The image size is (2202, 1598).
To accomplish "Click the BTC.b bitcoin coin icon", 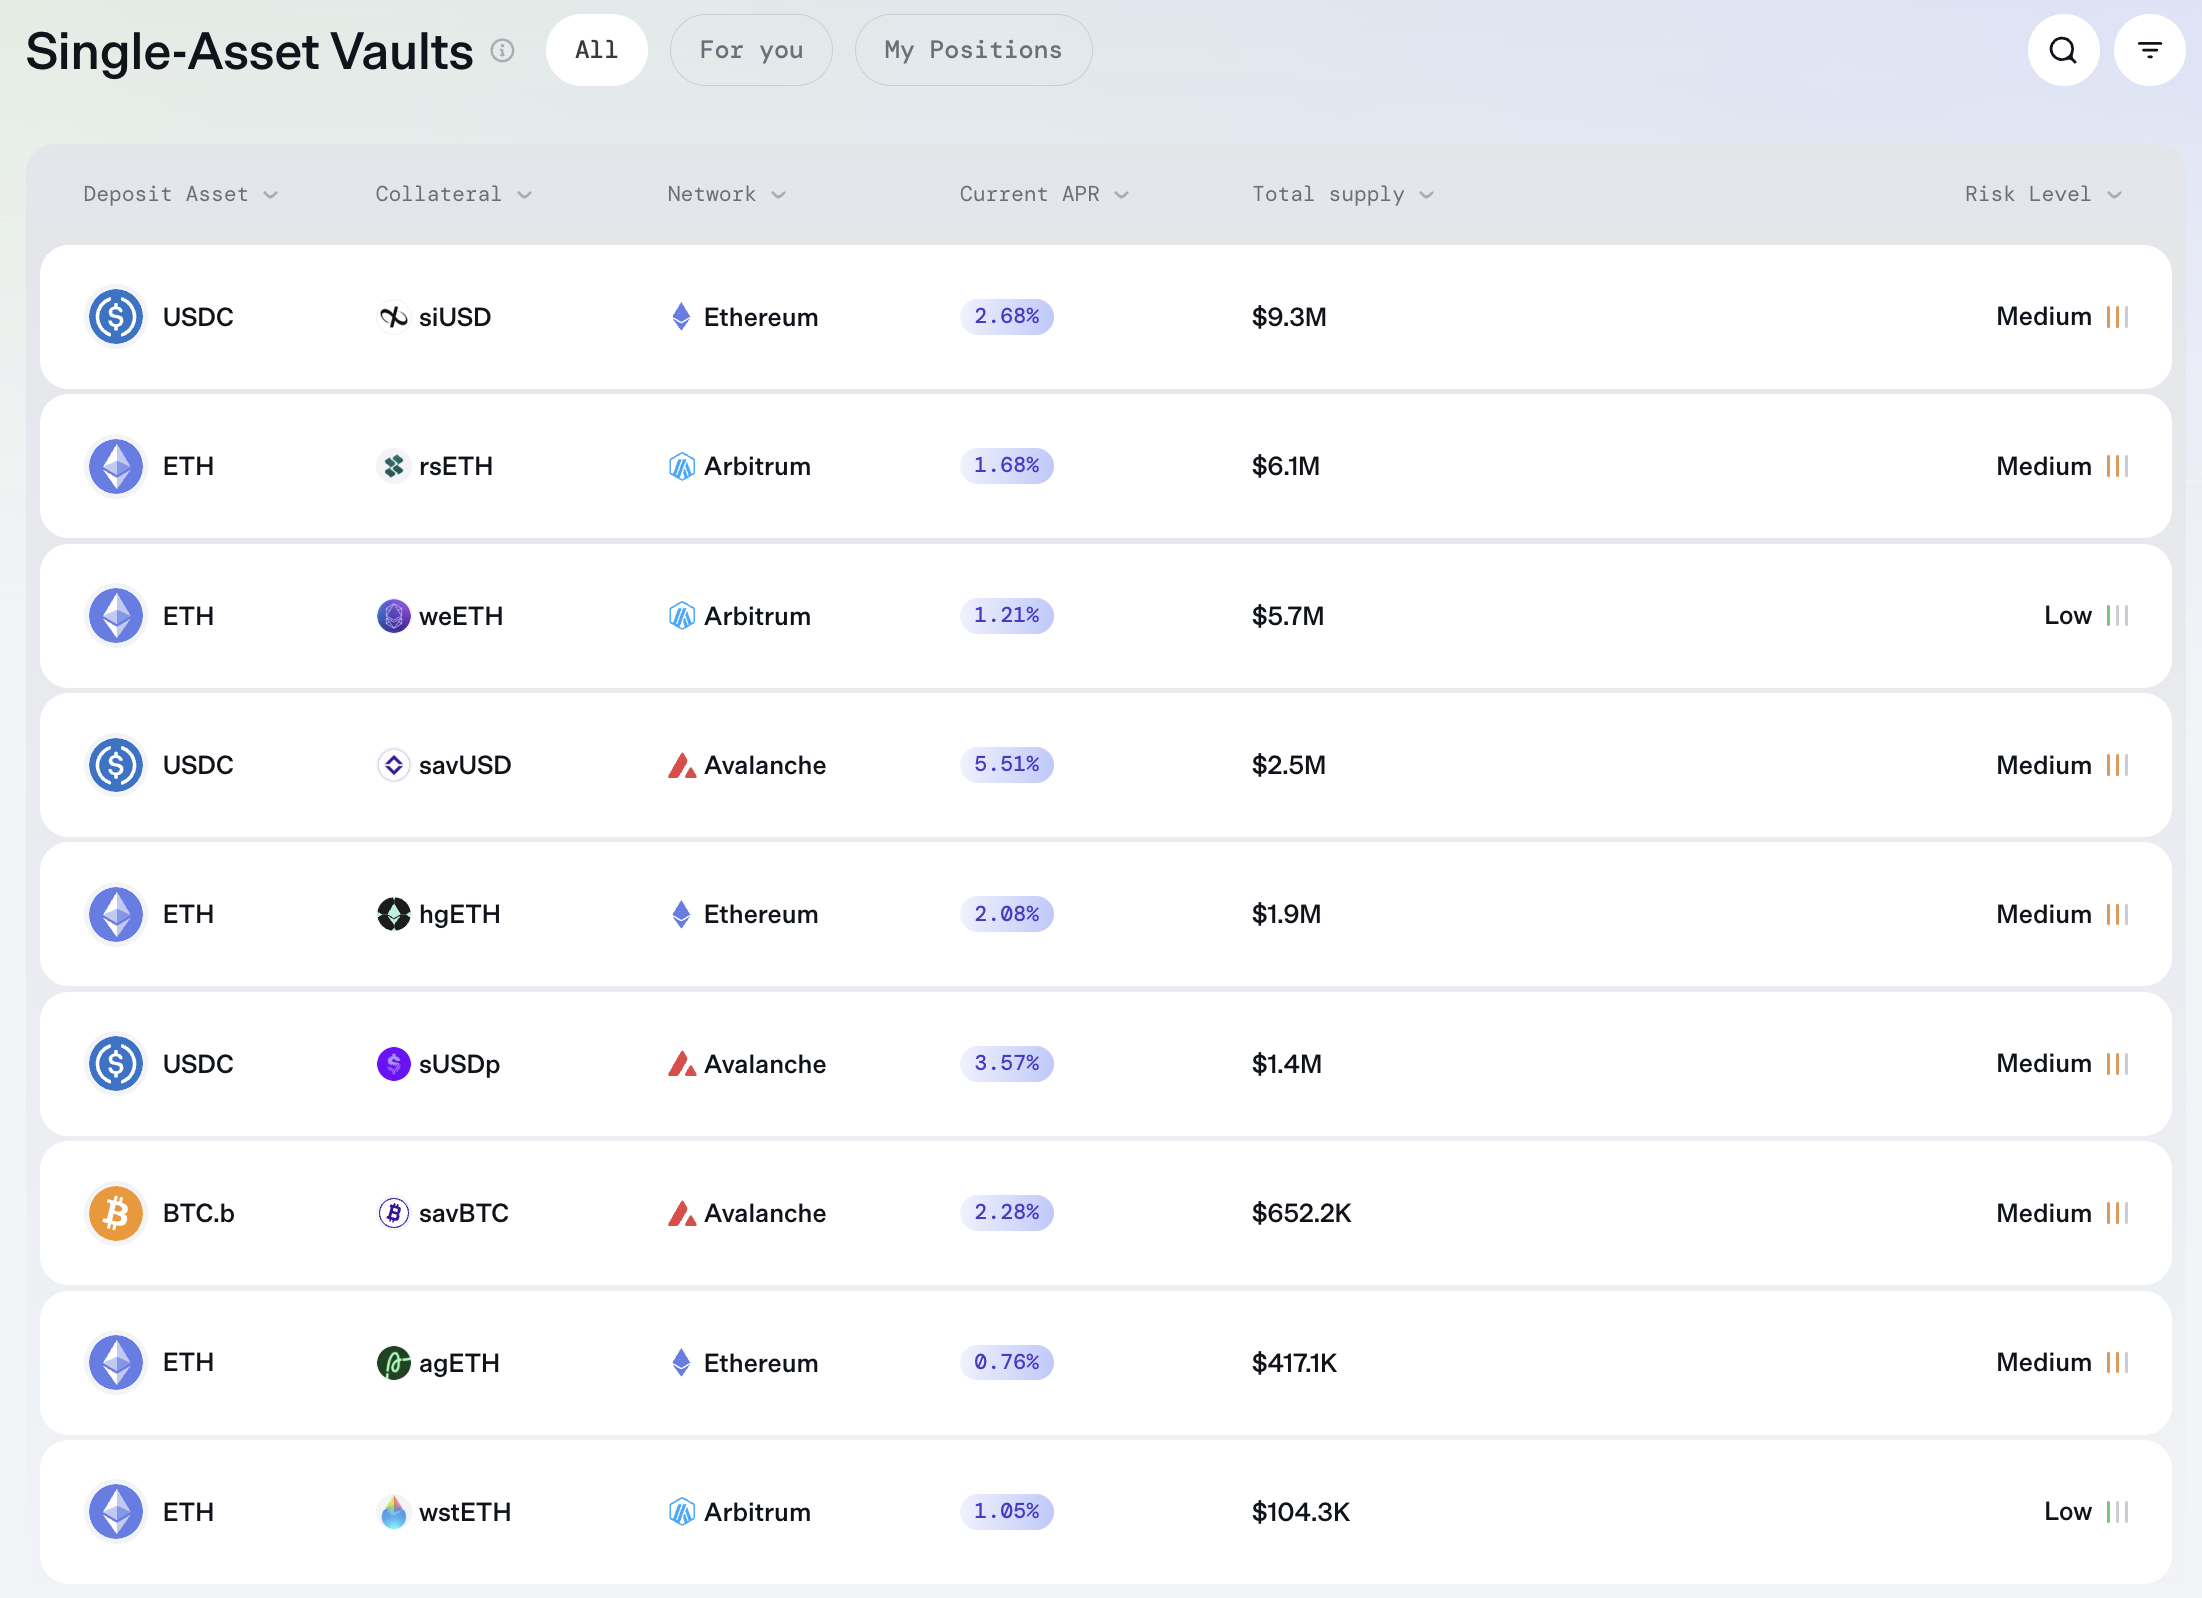I will point(116,1213).
